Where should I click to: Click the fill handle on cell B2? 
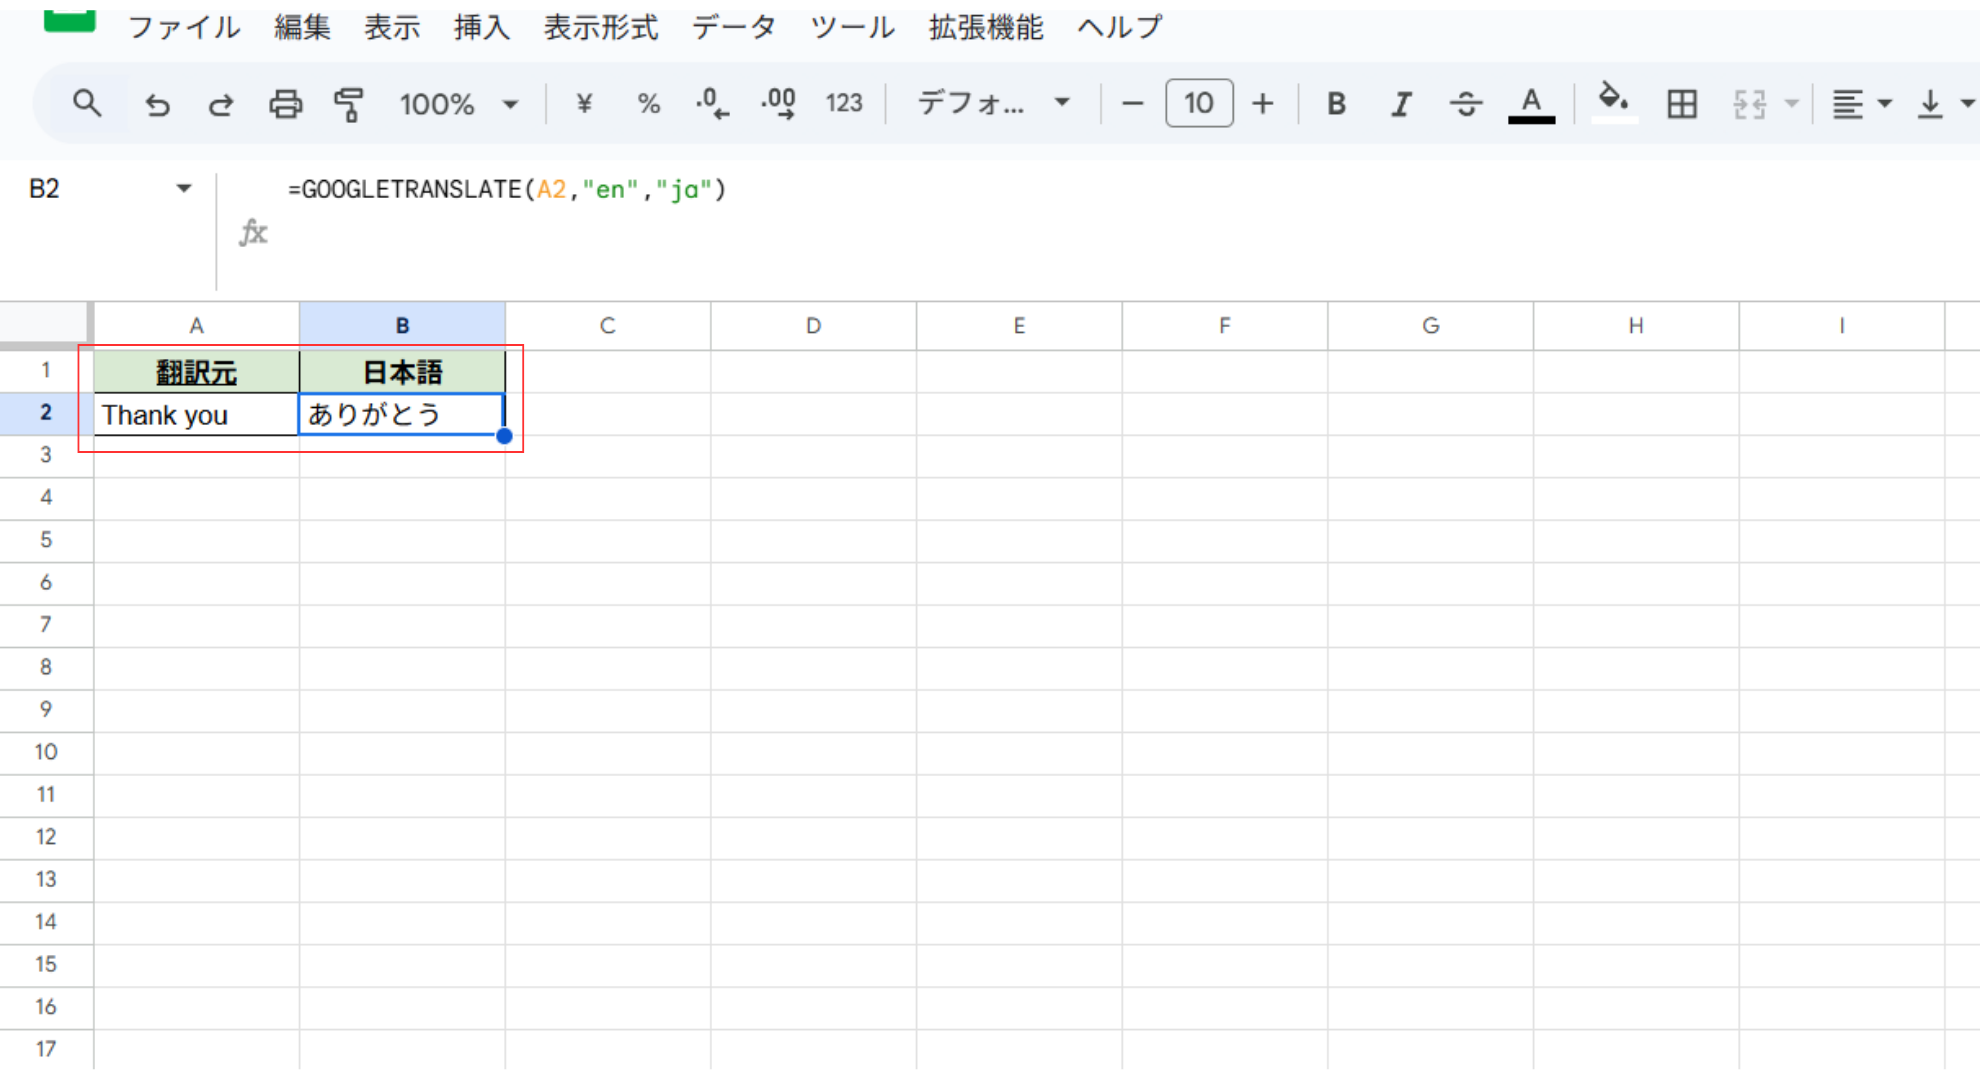[x=505, y=436]
